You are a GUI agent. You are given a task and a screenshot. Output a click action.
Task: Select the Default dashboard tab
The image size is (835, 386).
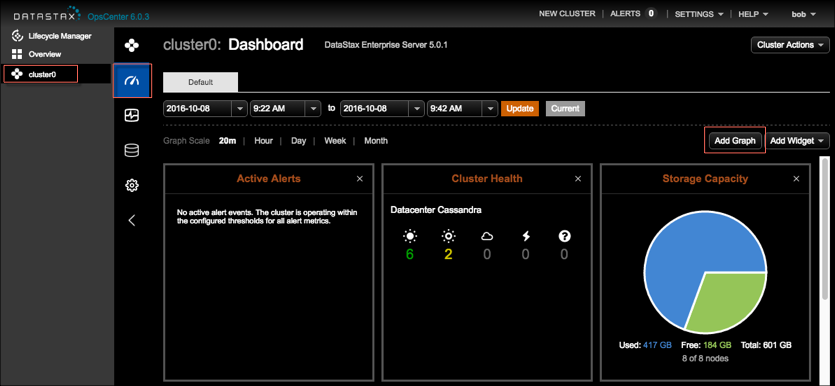click(x=200, y=83)
